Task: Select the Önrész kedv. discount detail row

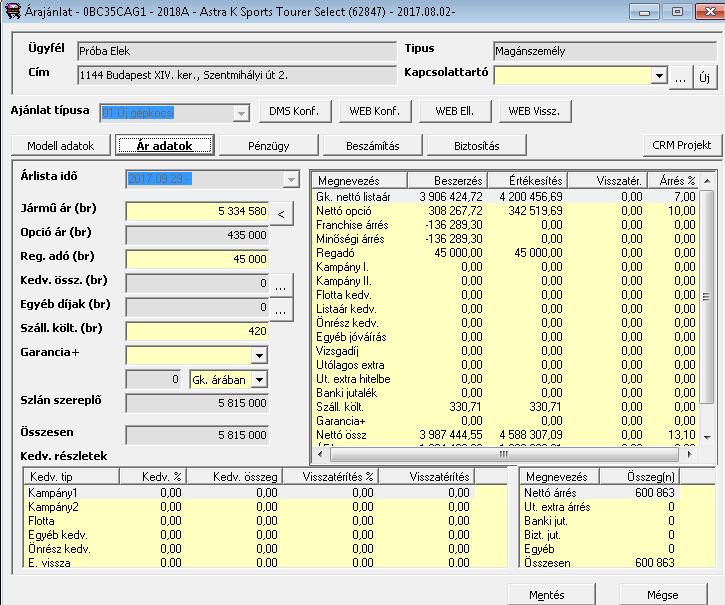Action: [265, 549]
